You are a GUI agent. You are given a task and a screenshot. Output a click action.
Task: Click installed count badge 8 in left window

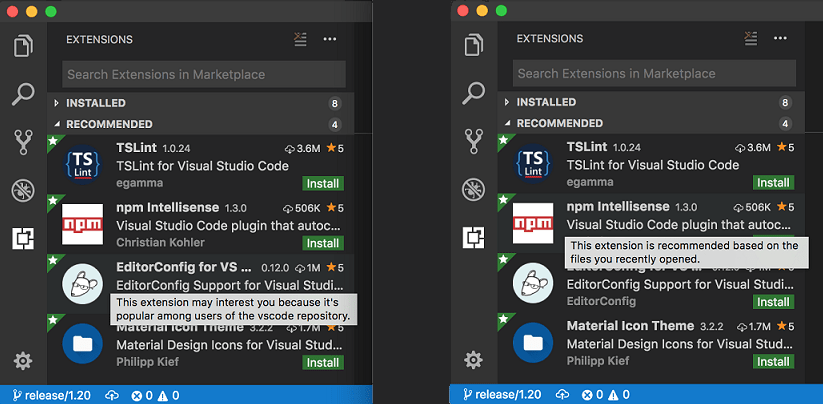coord(334,103)
